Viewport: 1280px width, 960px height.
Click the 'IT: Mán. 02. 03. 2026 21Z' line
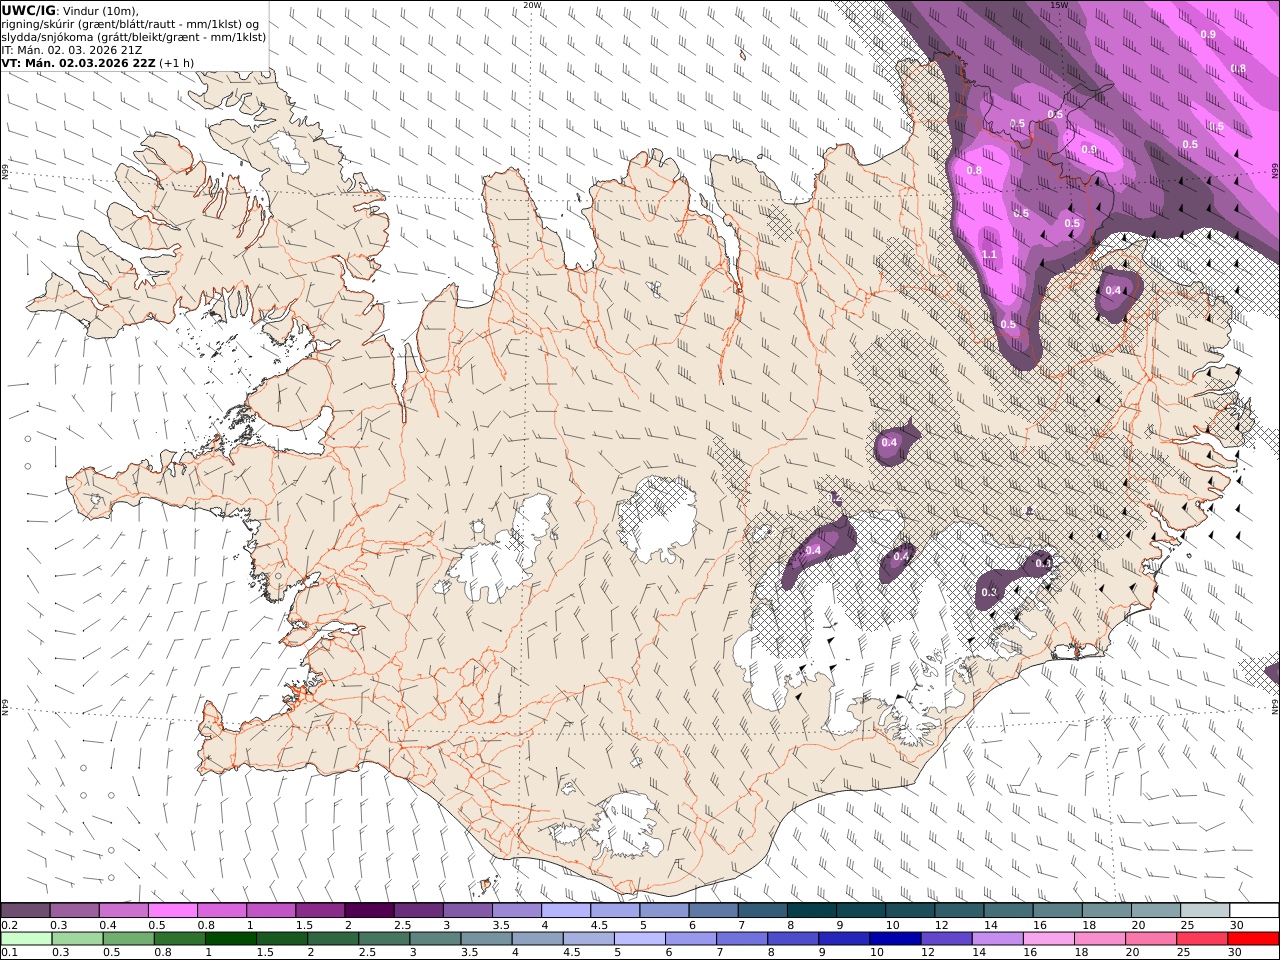pyautogui.click(x=72, y=49)
